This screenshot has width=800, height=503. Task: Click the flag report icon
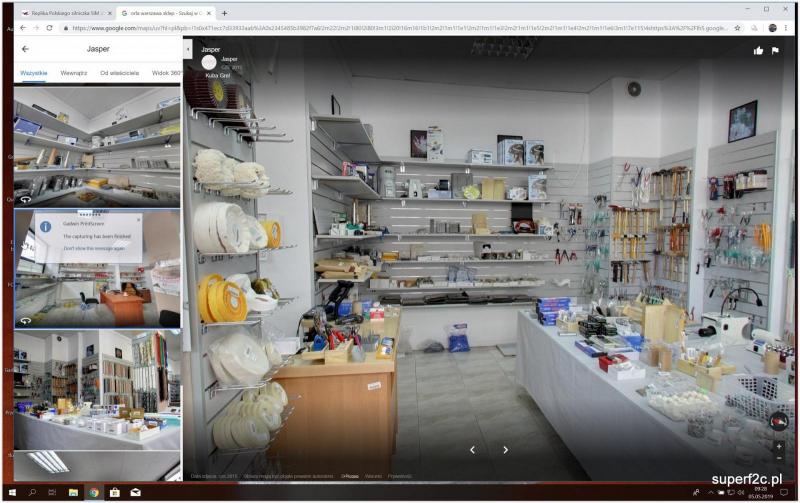775,50
